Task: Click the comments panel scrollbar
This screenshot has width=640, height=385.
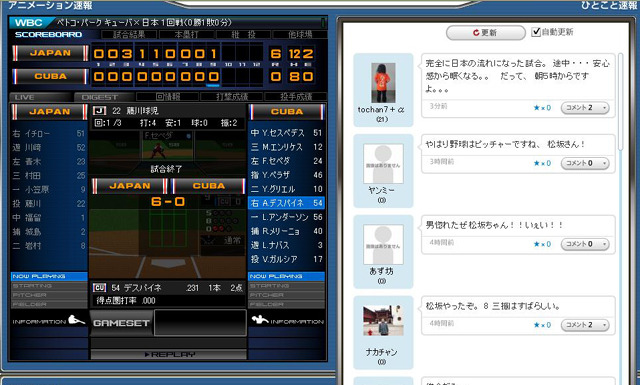Action: click(x=621, y=102)
